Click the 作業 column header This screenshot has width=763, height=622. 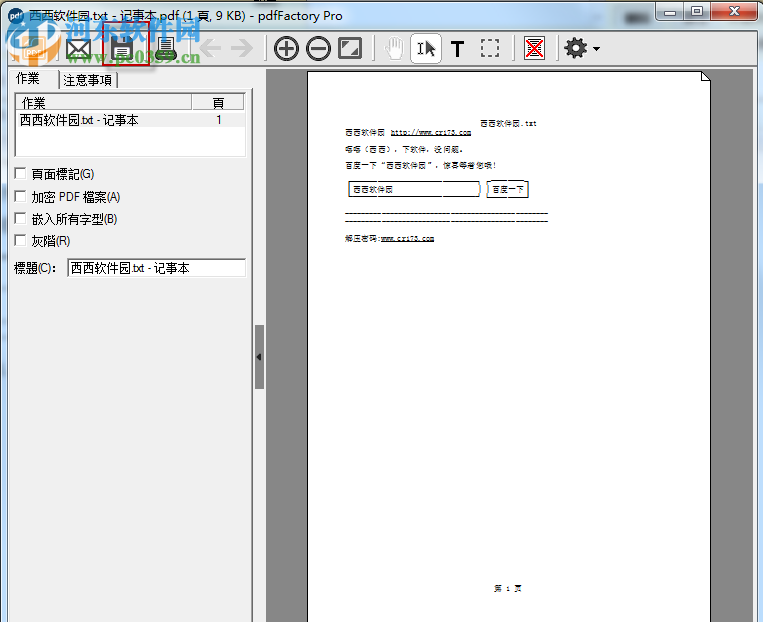tap(104, 102)
